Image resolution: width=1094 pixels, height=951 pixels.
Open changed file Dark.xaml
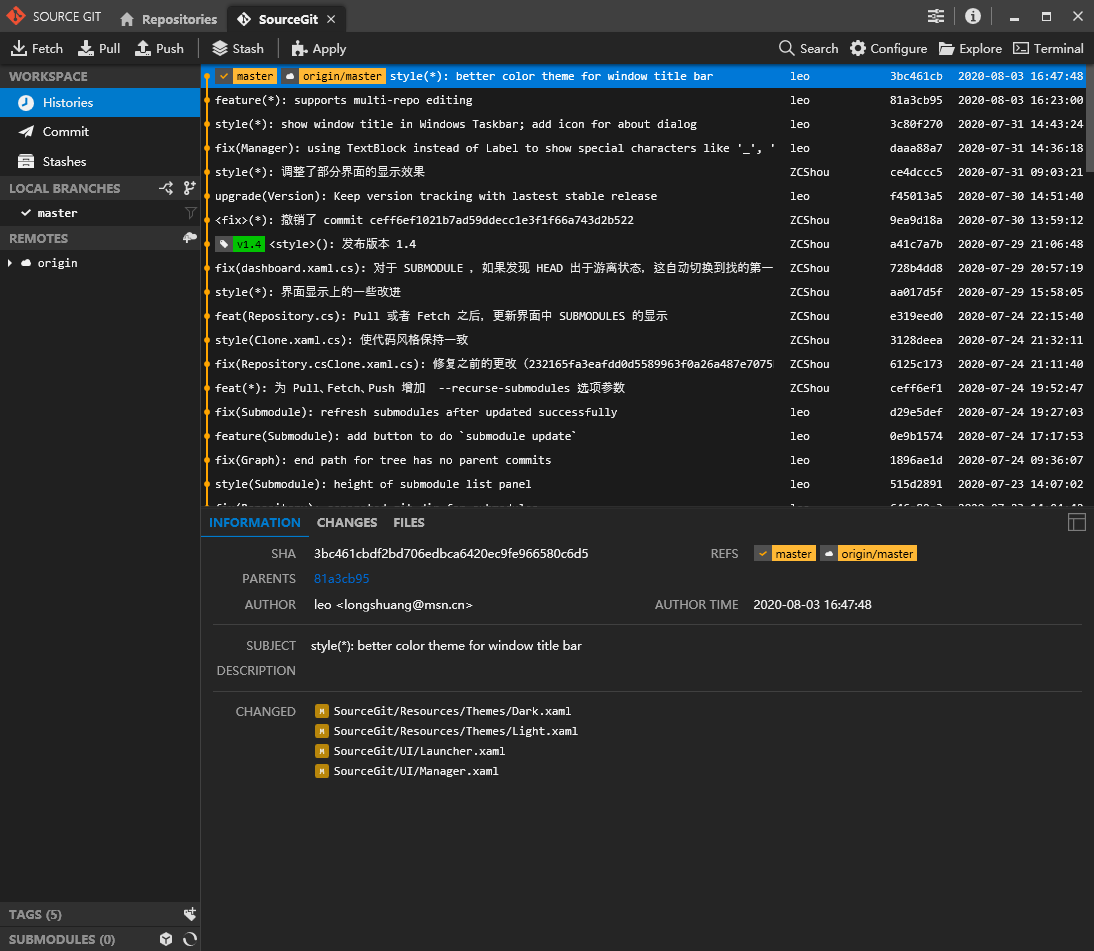click(x=451, y=711)
